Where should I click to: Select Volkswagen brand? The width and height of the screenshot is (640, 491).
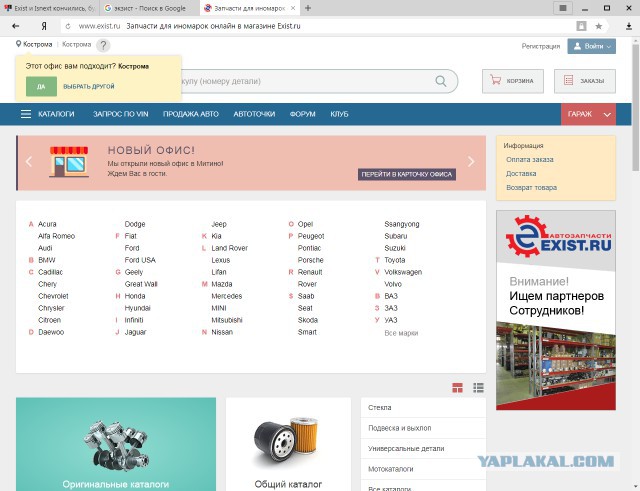tap(403, 272)
